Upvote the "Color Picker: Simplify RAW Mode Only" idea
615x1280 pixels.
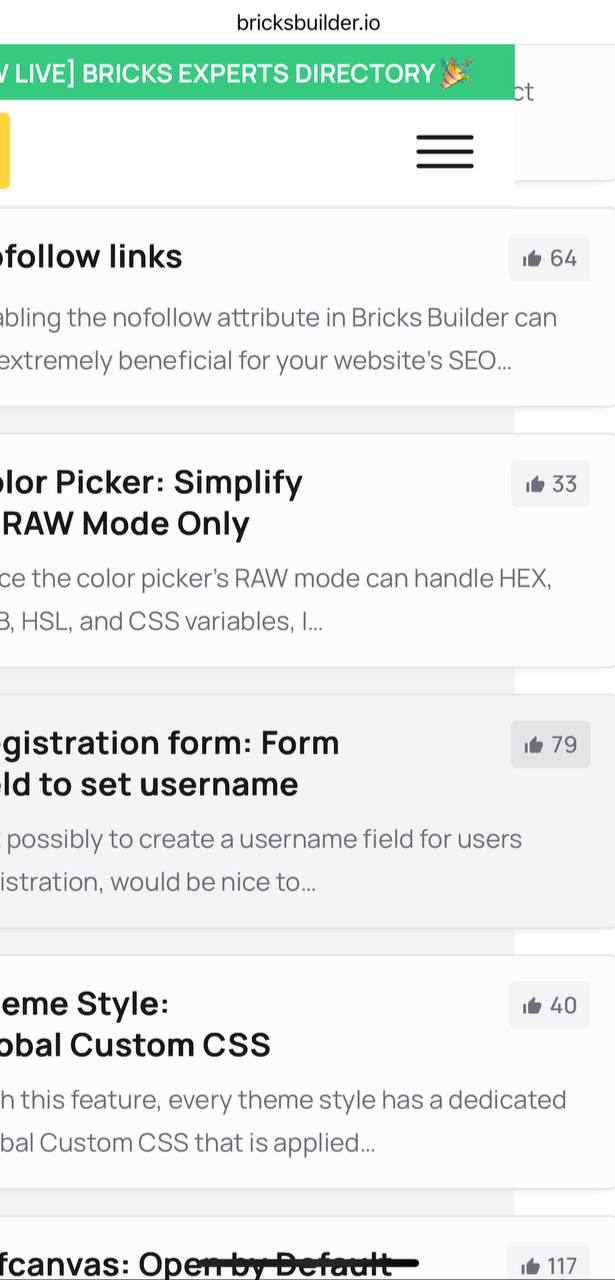click(x=550, y=484)
